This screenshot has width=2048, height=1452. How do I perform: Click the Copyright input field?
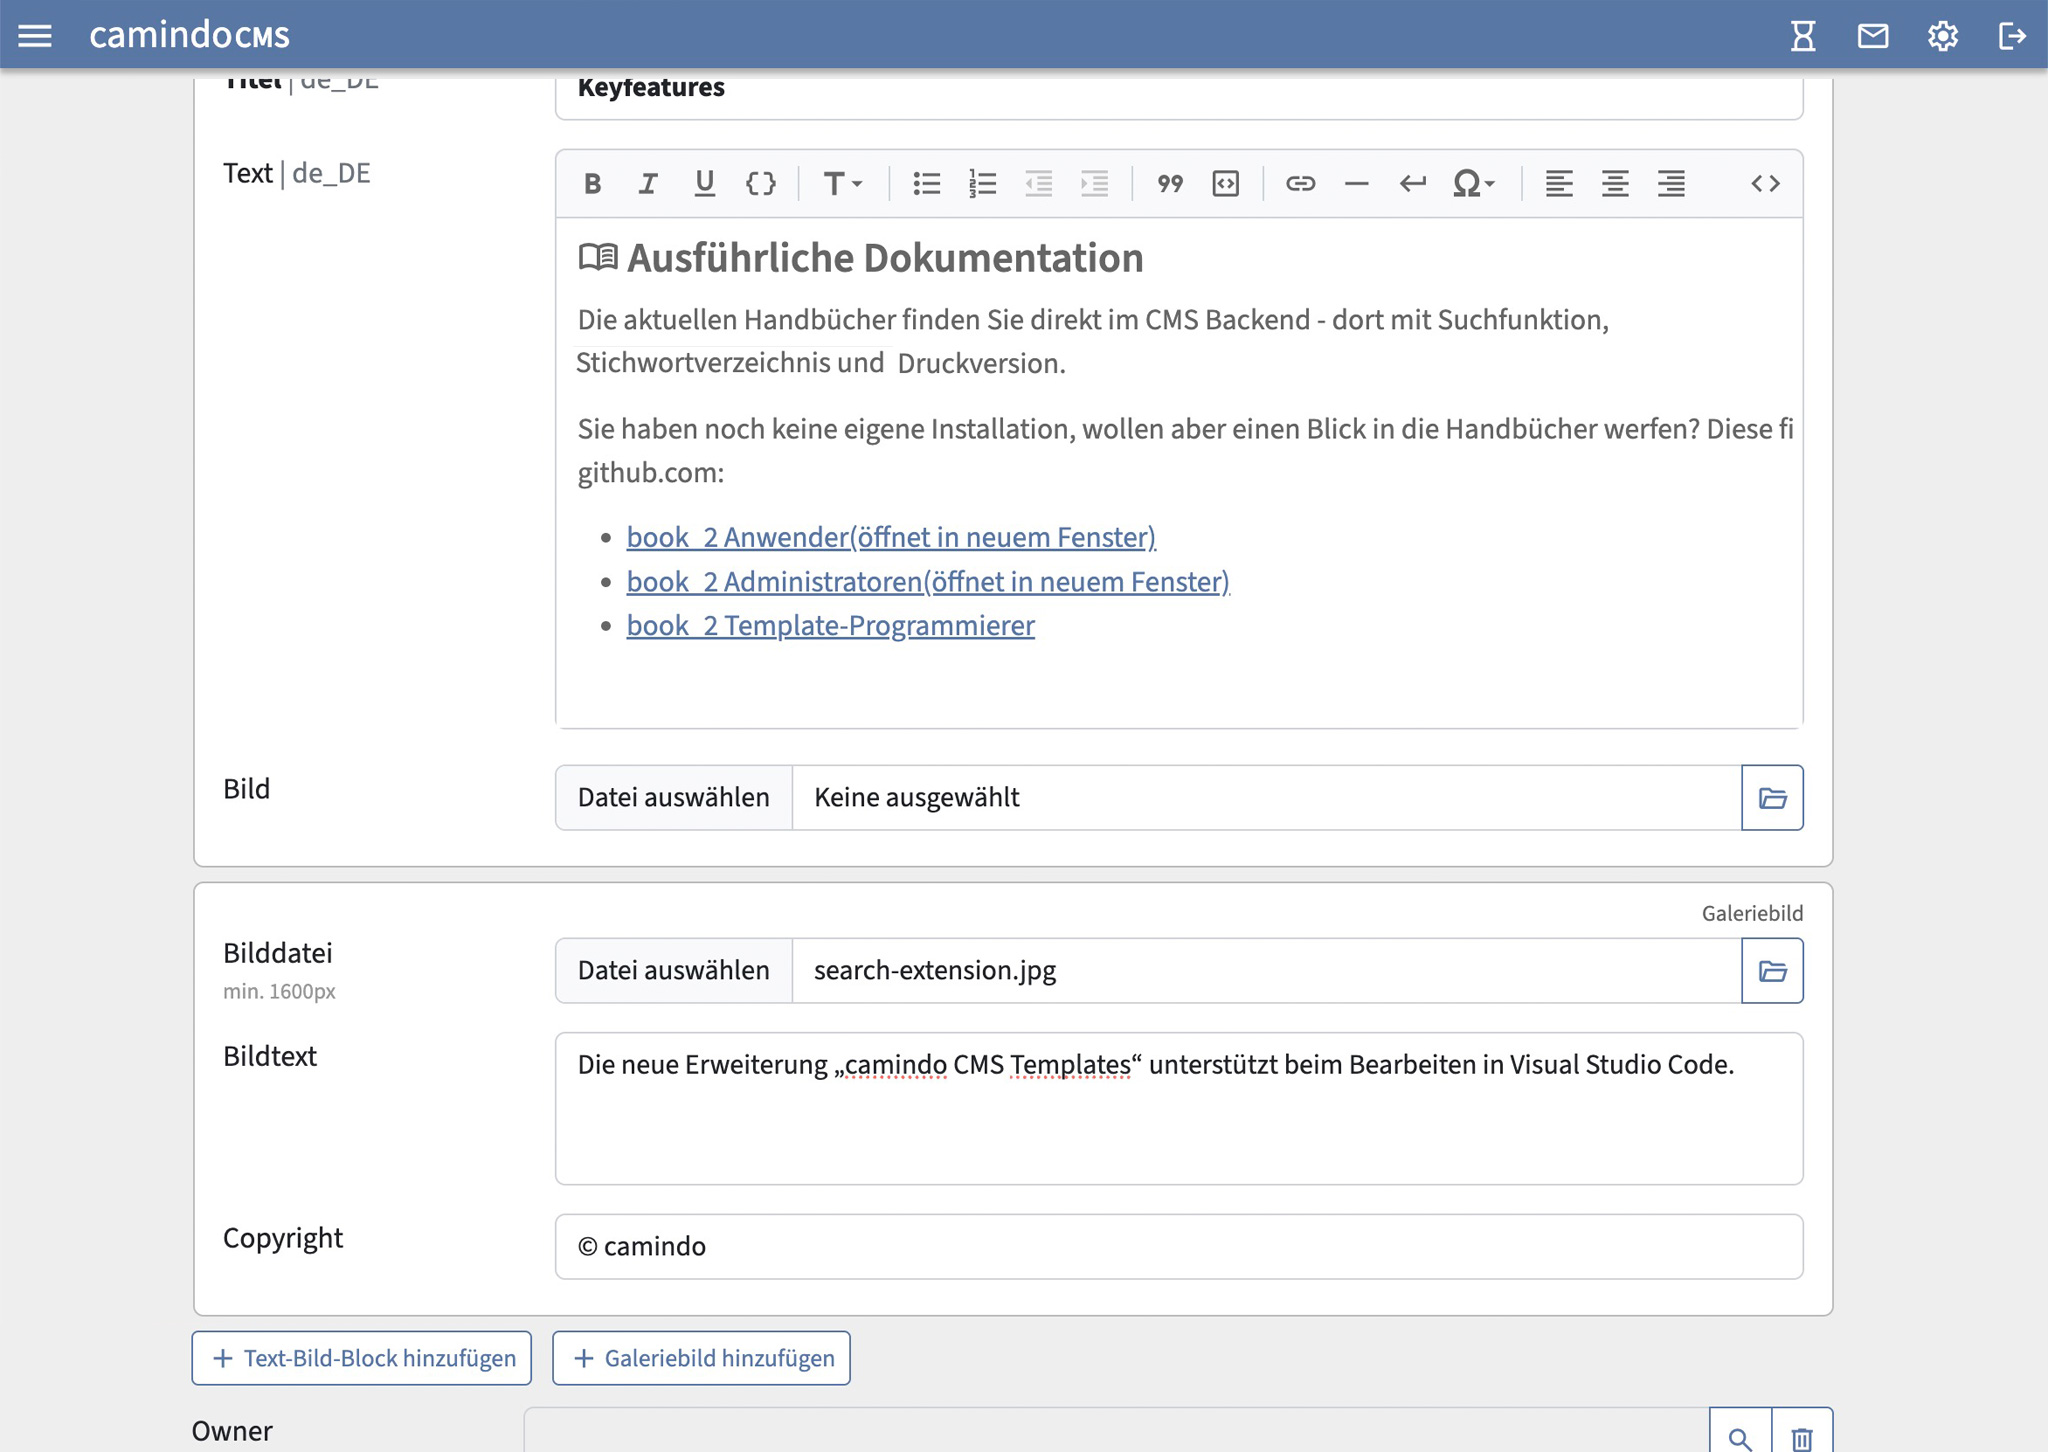coord(1179,1246)
